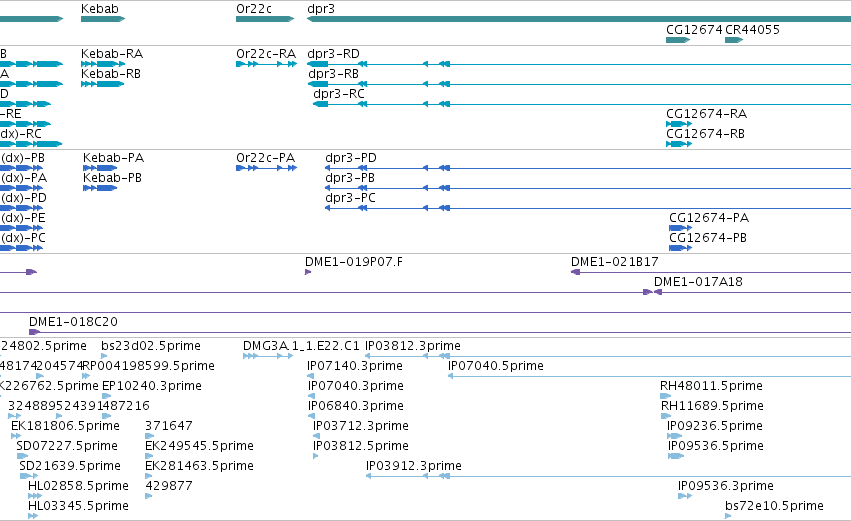This screenshot has height=521, width=851.
Task: Click the 371647 feature label
Action: (x=169, y=427)
